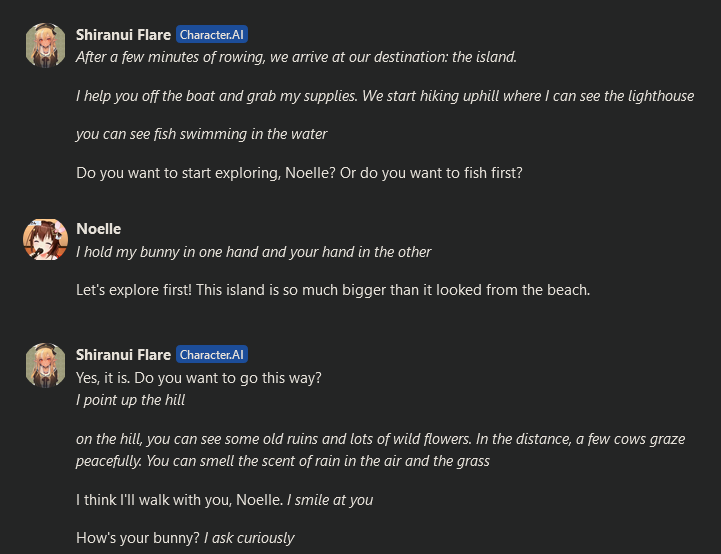Open Shiranui Flare's name above the rowing message
This screenshot has height=554, width=721.
click(123, 35)
